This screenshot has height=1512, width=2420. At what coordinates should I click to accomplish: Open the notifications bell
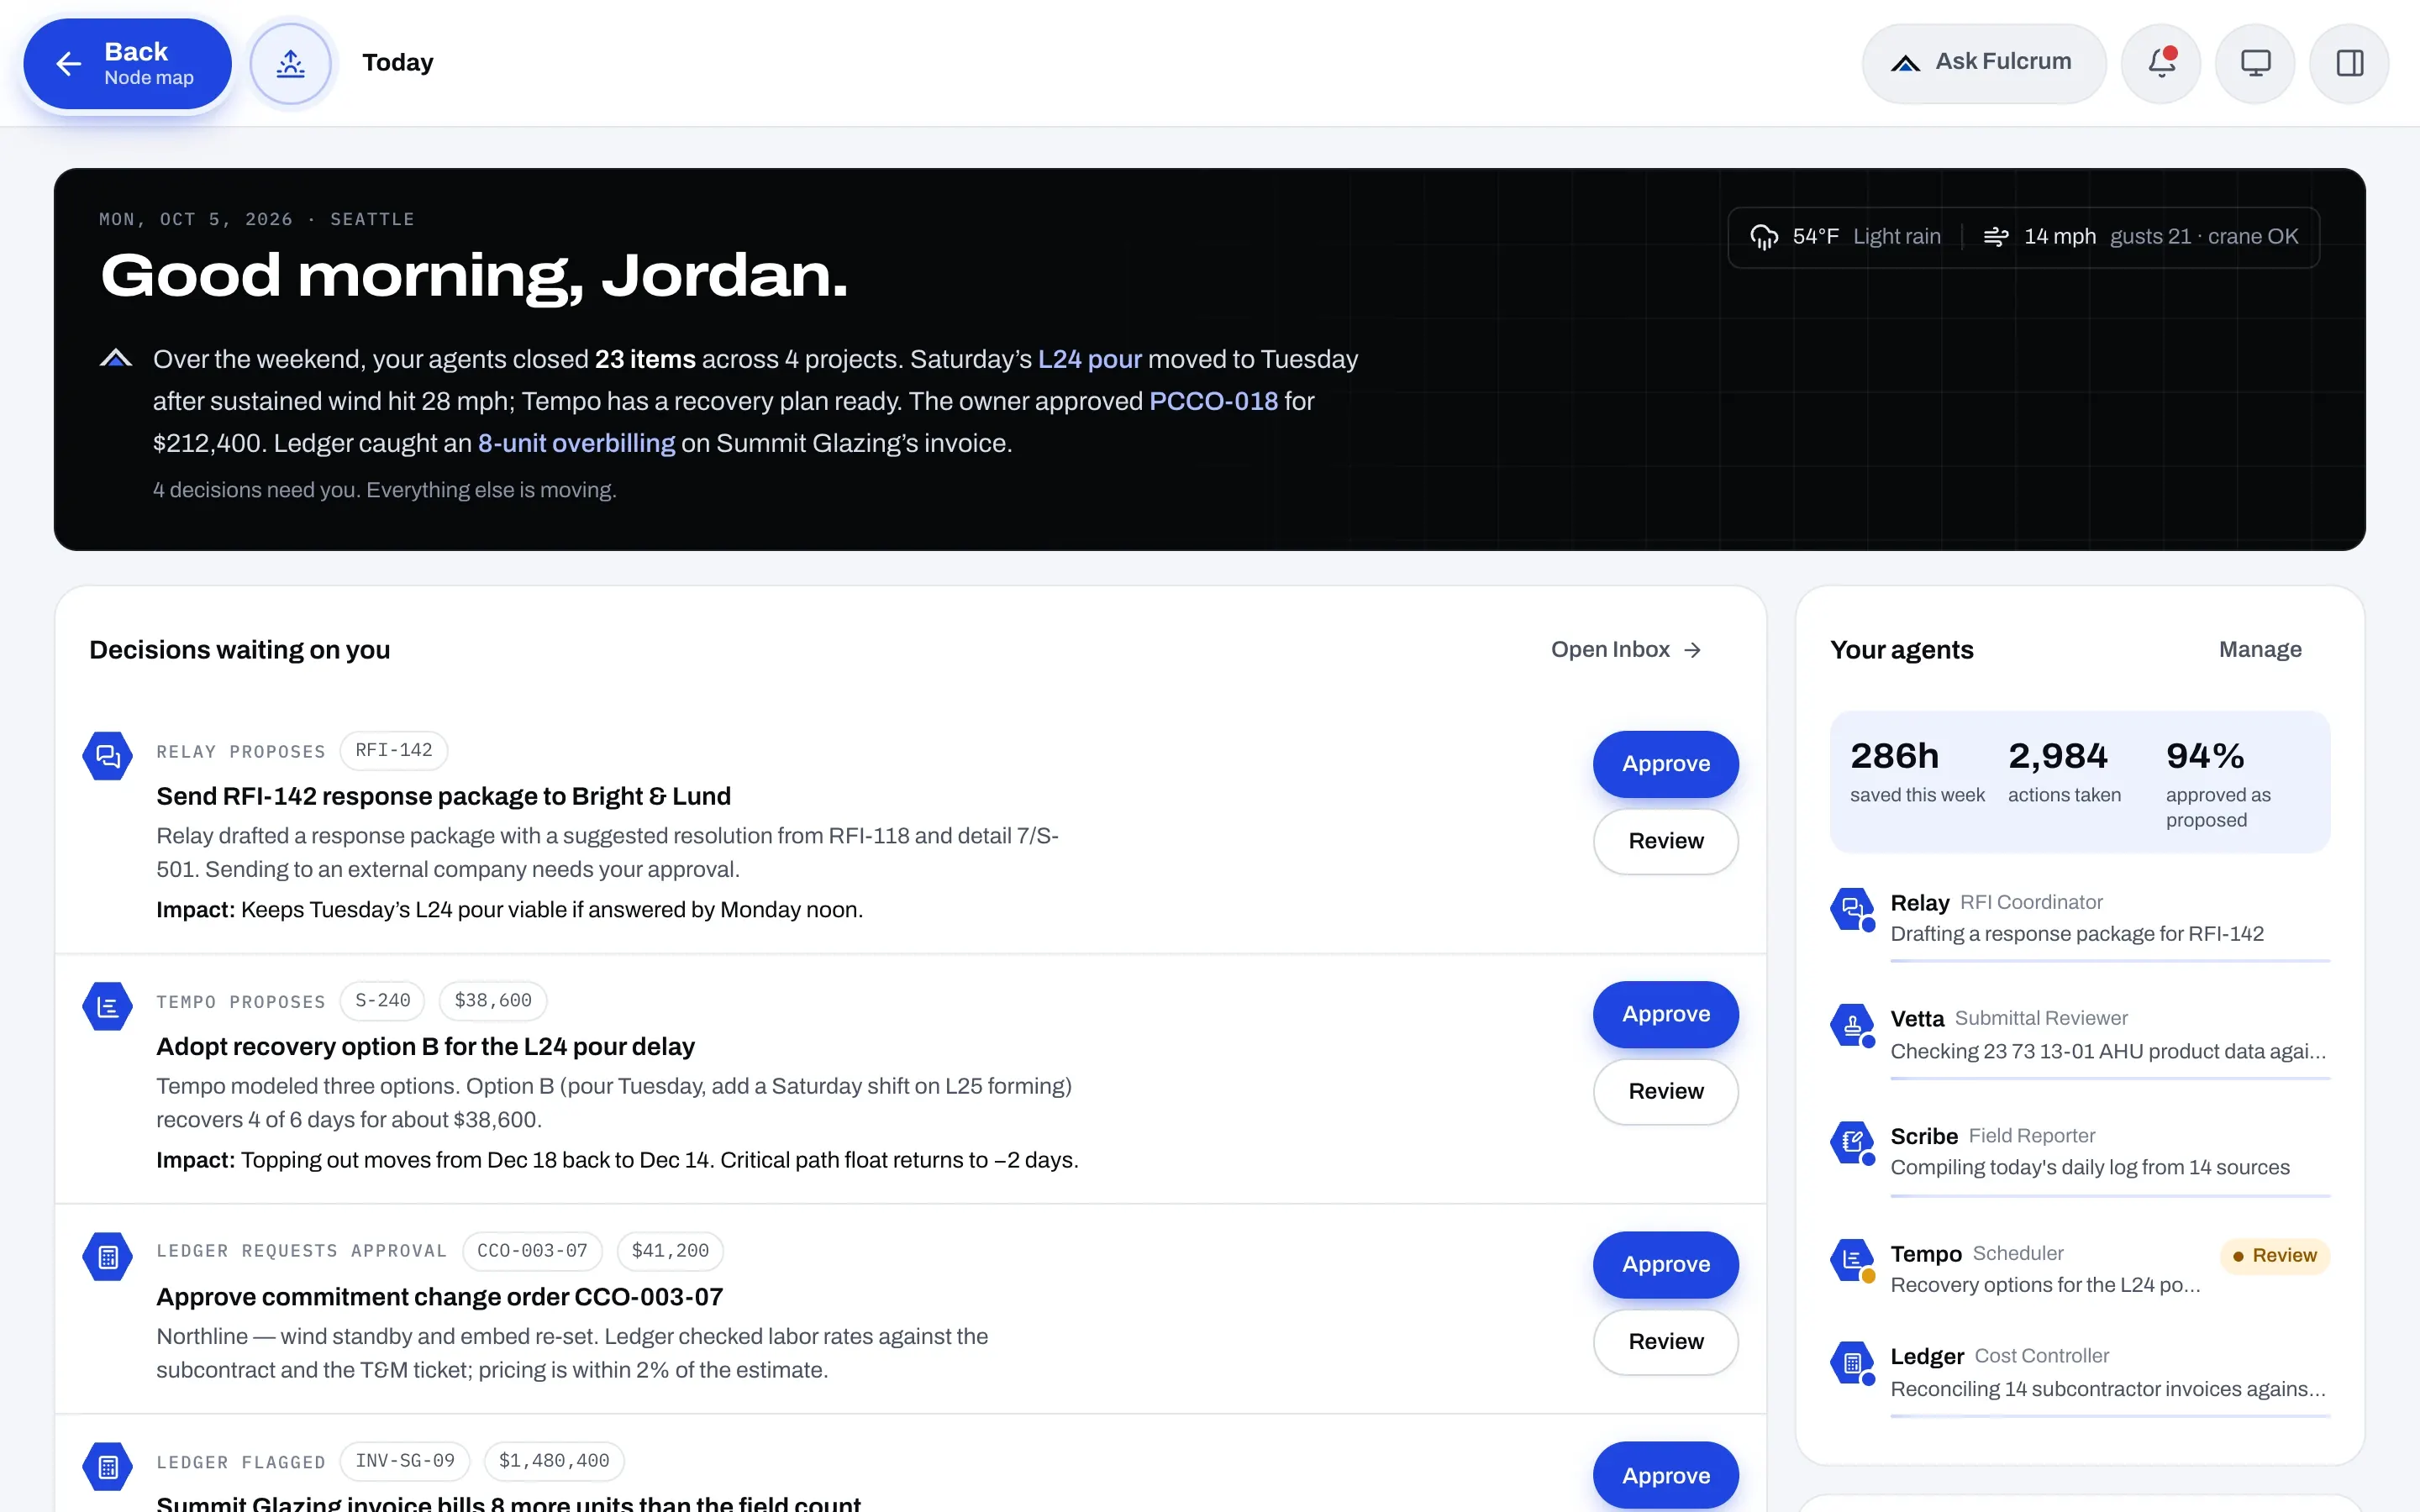point(2161,64)
